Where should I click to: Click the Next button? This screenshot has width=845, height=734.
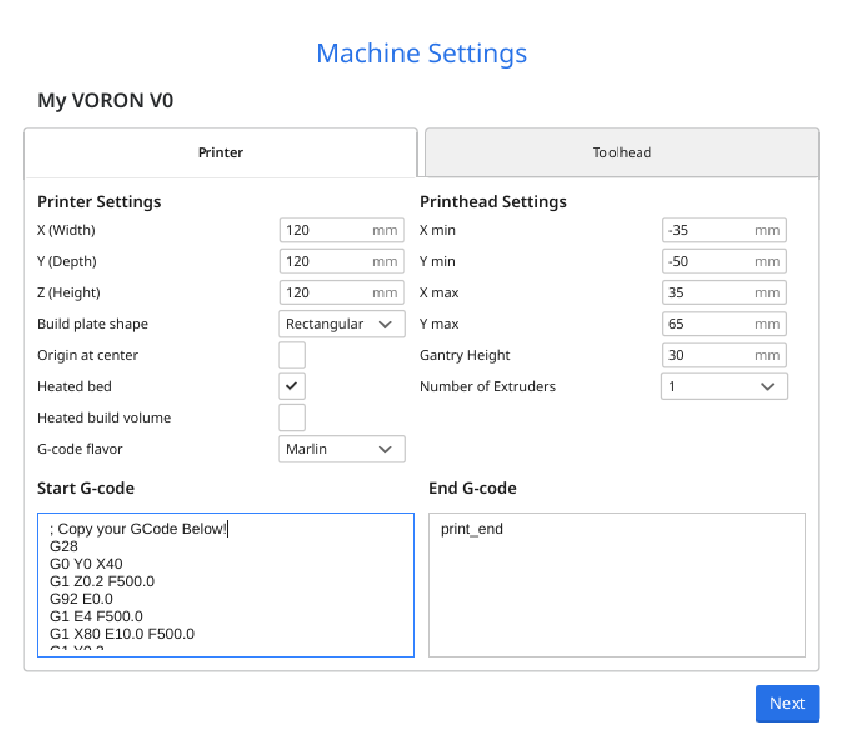pos(787,703)
